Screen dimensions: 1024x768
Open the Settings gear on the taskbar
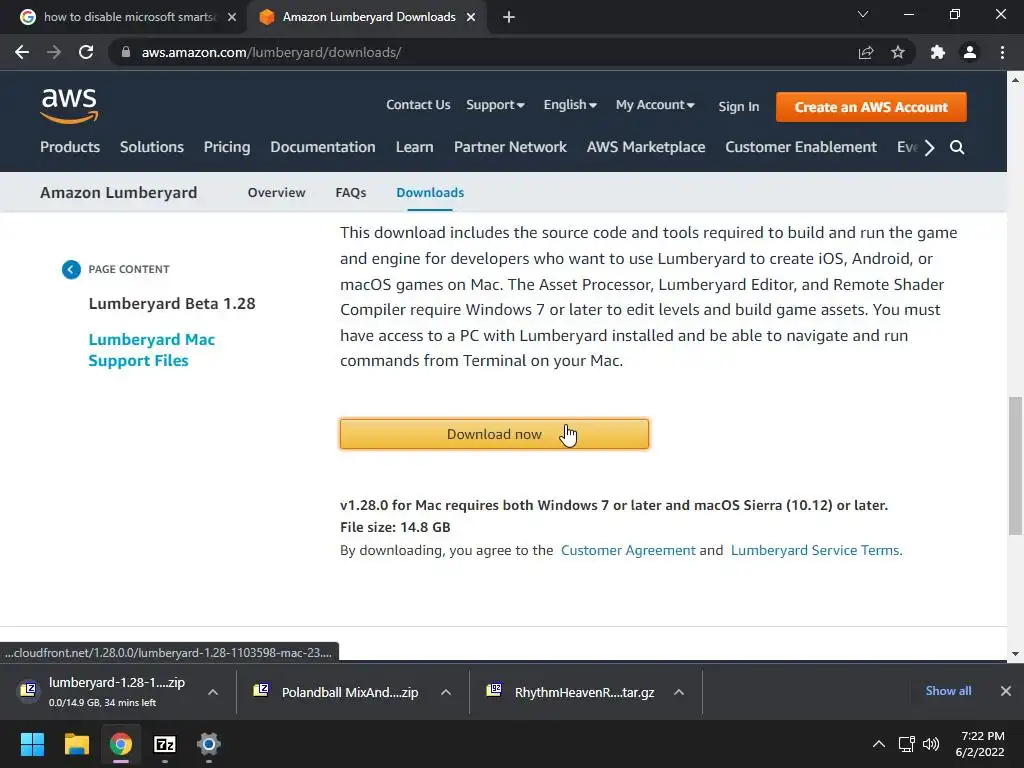209,744
